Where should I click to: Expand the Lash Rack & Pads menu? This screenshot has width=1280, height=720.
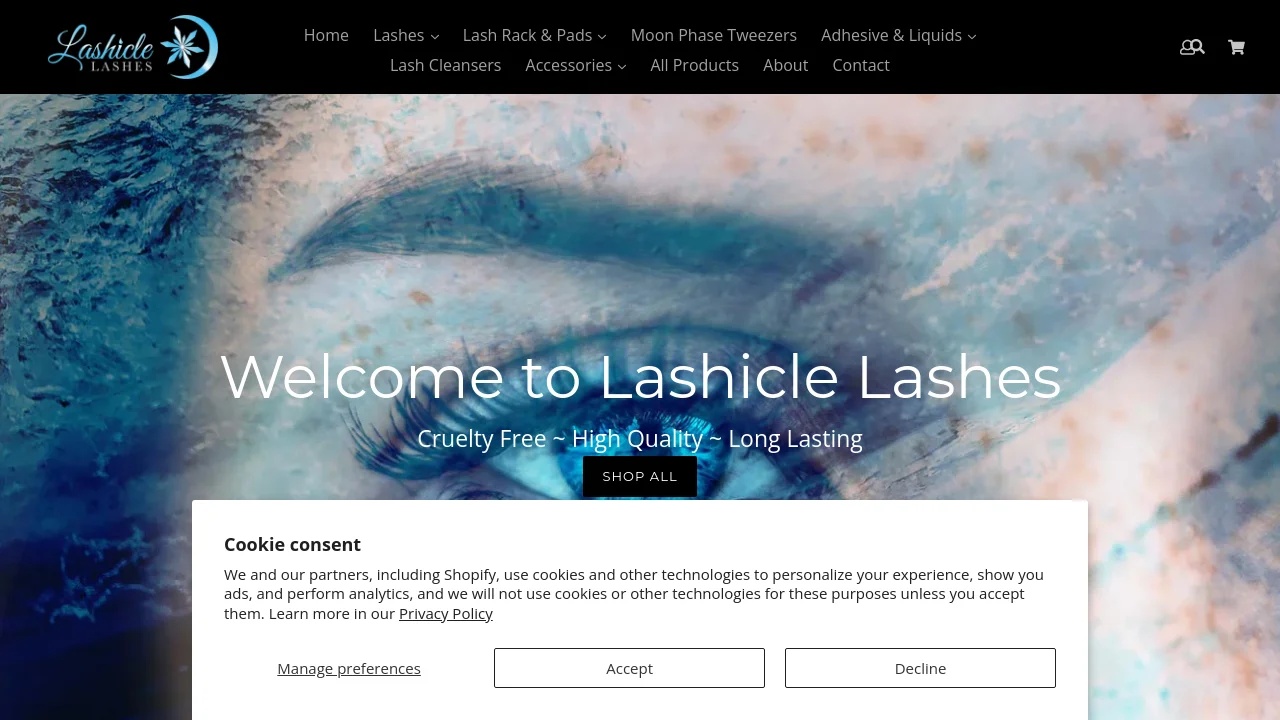[x=534, y=35]
